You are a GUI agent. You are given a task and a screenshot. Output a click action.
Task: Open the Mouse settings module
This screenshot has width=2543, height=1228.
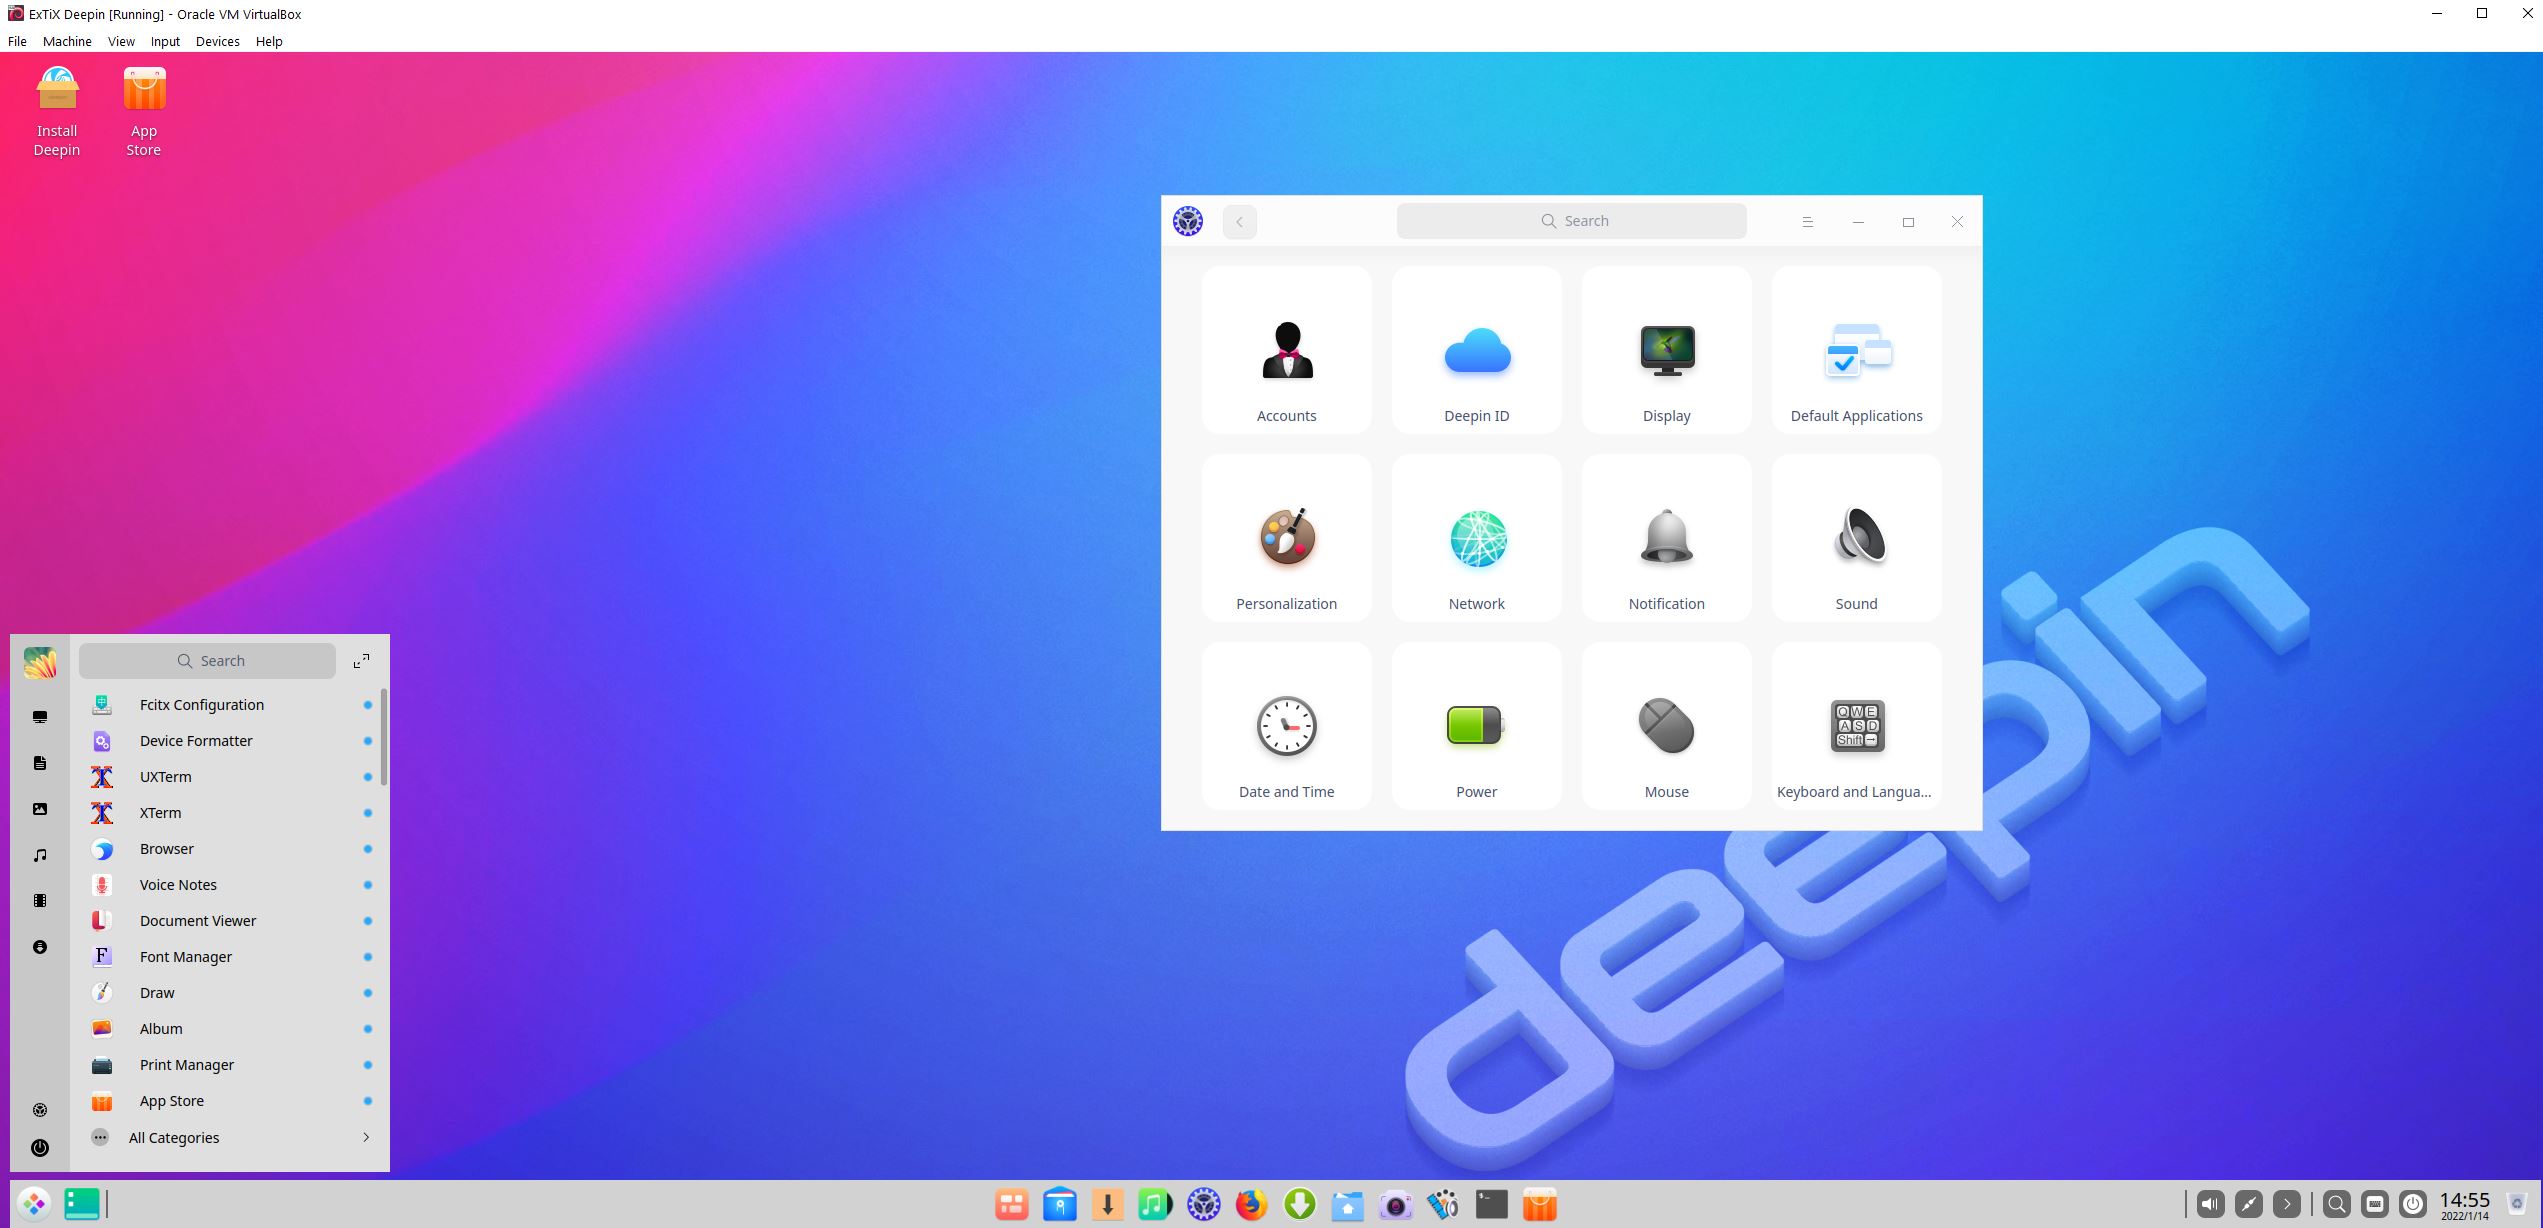1666,726
